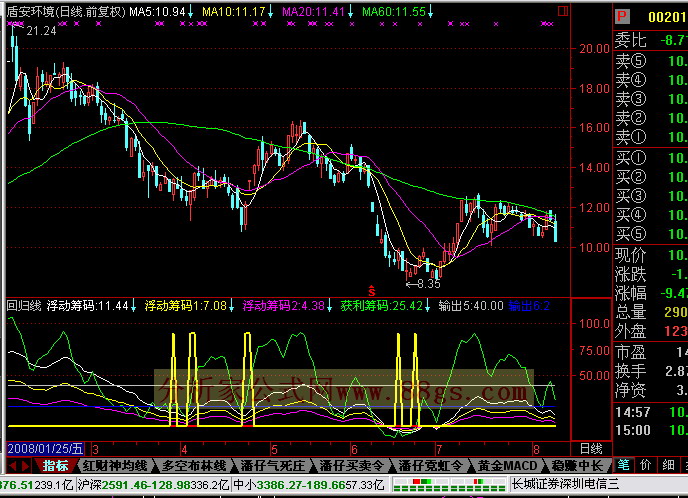This screenshot has width=688, height=498.
Task: Click the 浮动筹码:11.44 indicator value
Action: 88,306
